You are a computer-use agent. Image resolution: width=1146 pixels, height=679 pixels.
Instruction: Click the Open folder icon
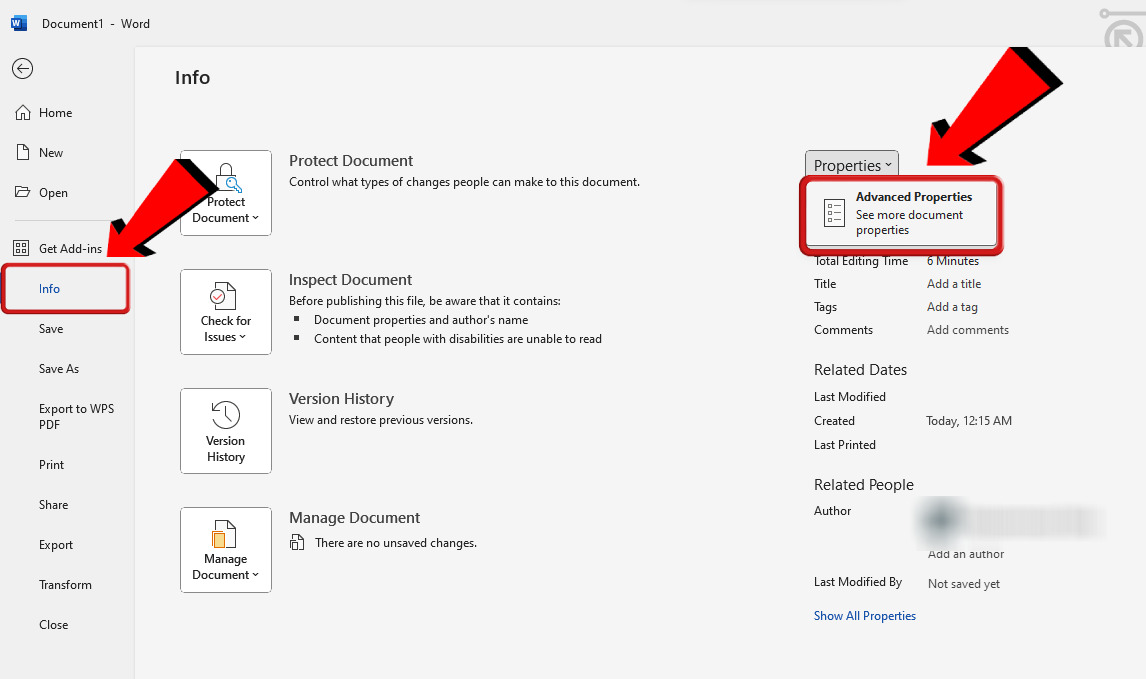[22, 193]
